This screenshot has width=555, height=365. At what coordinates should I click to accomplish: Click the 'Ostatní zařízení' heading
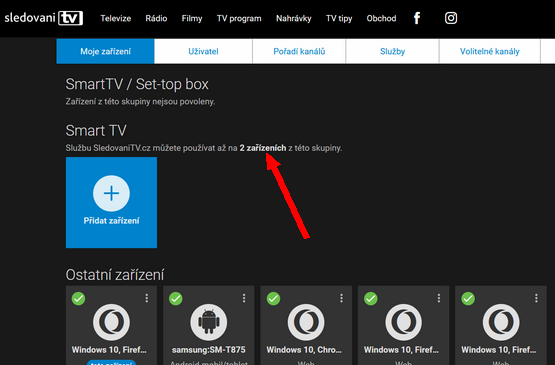[115, 275]
